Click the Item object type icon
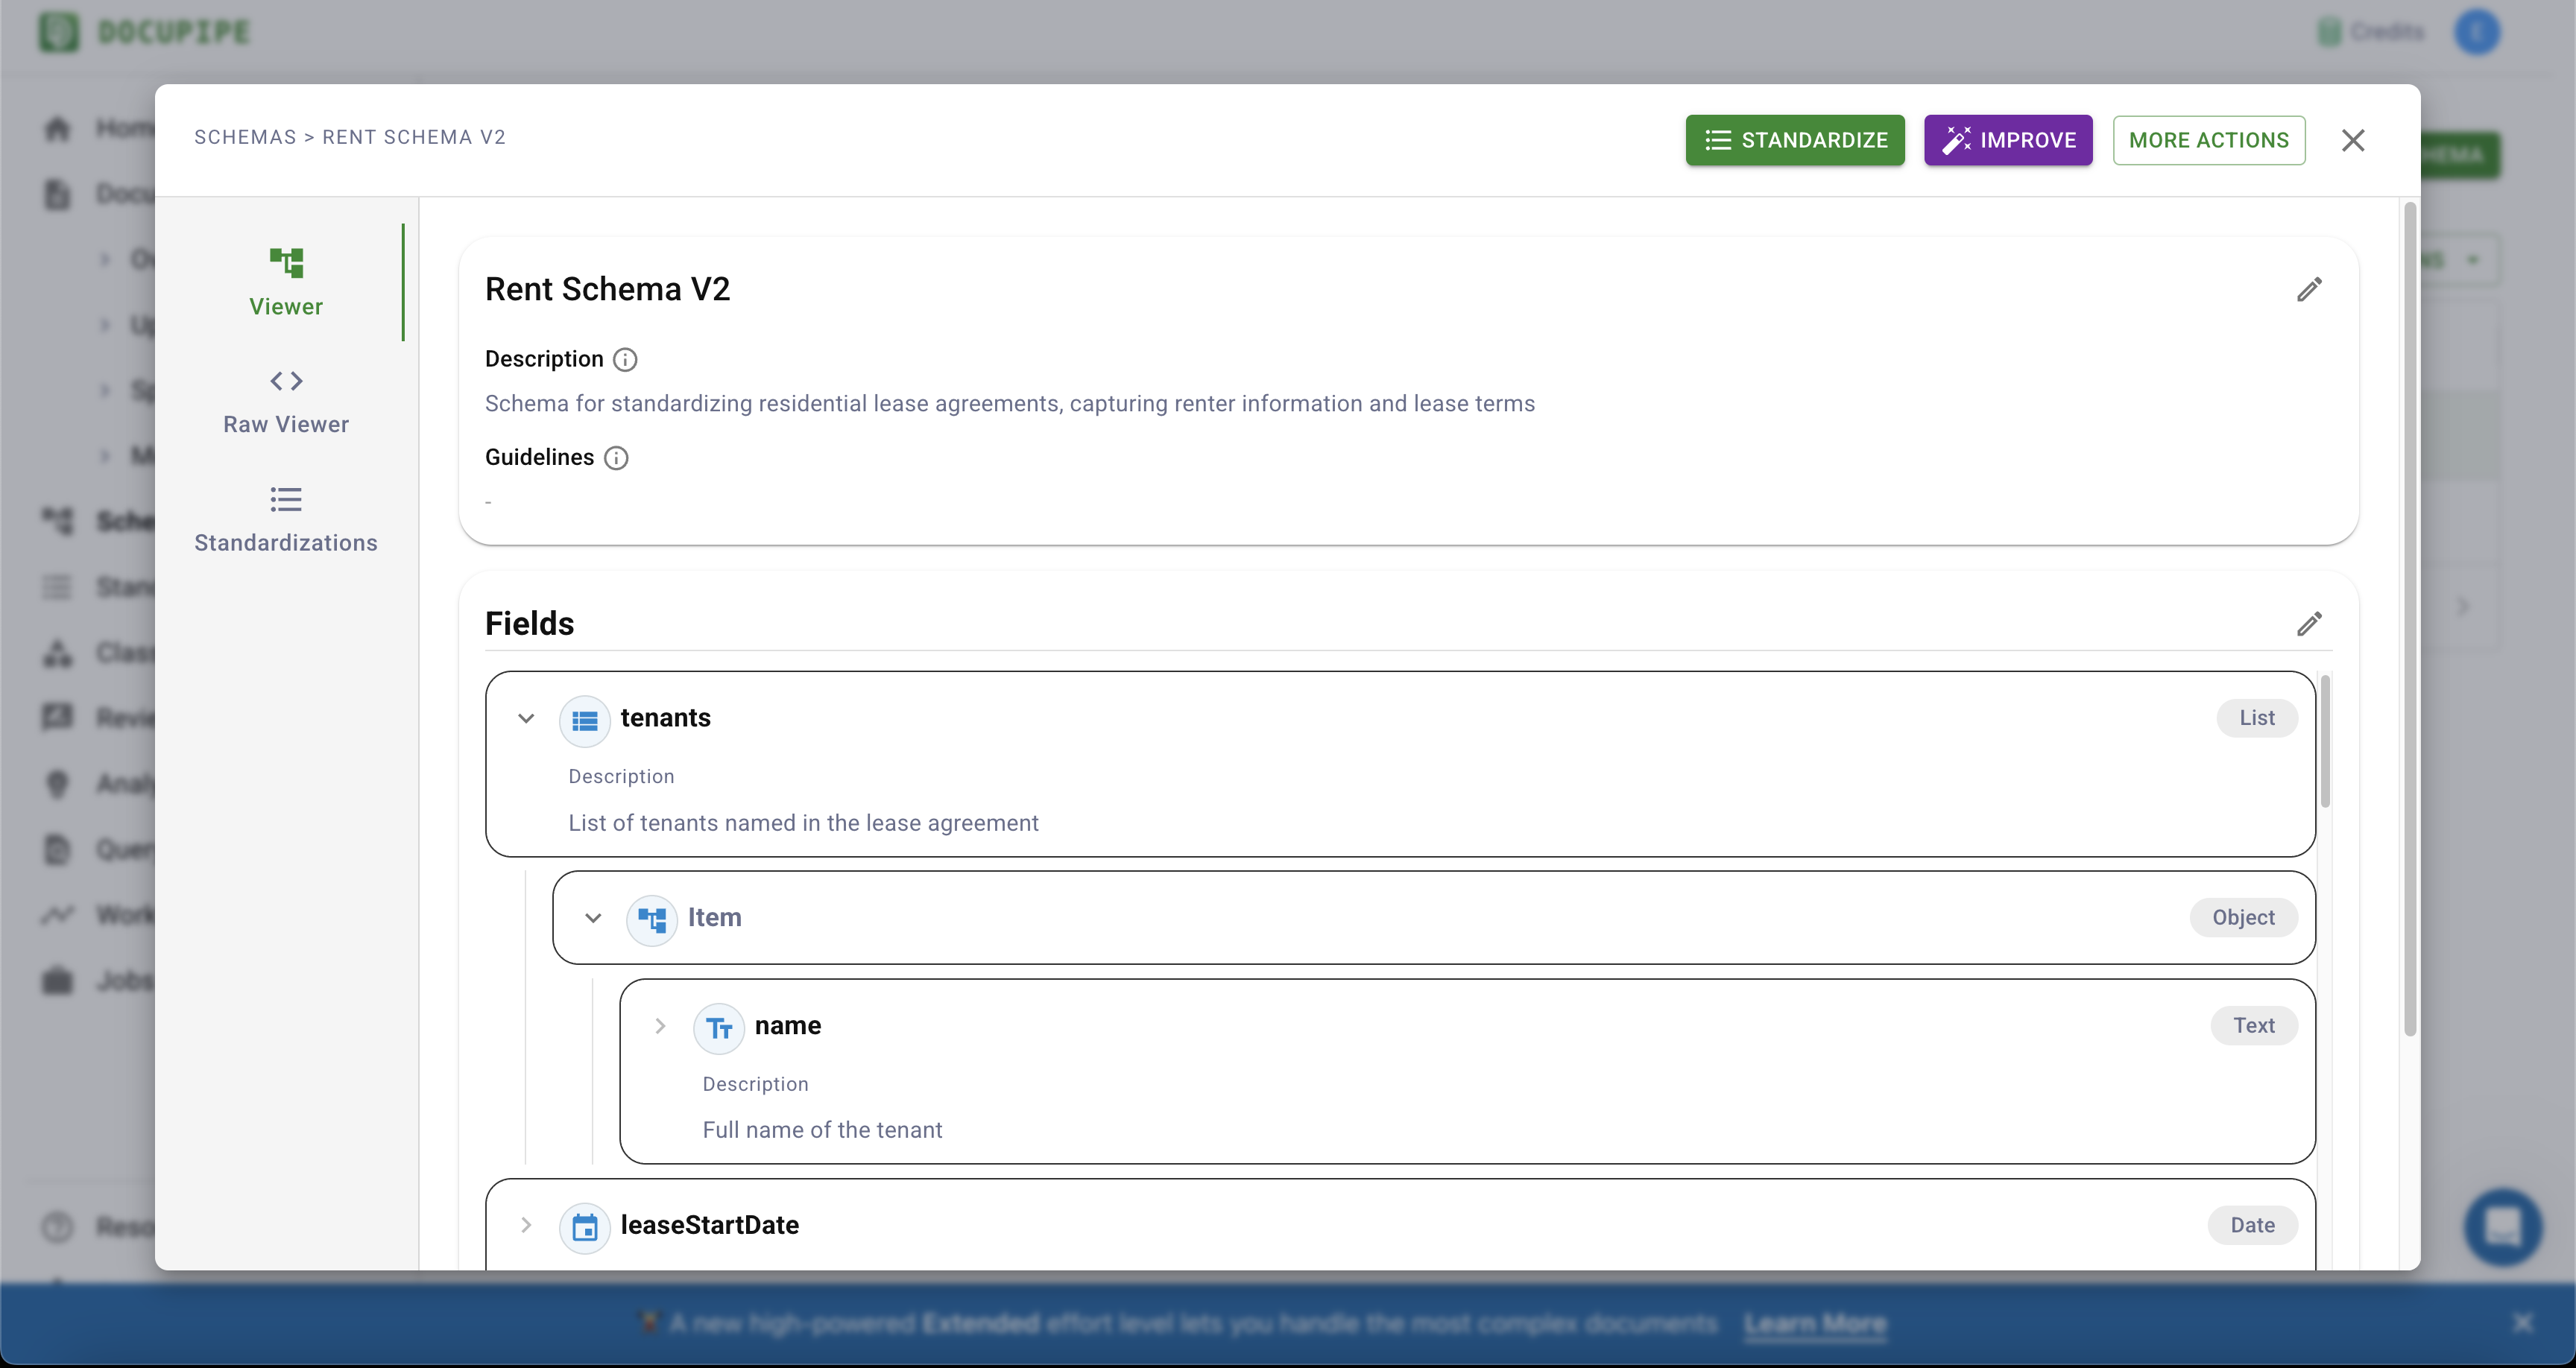The width and height of the screenshot is (2576, 1368). [x=652, y=919]
